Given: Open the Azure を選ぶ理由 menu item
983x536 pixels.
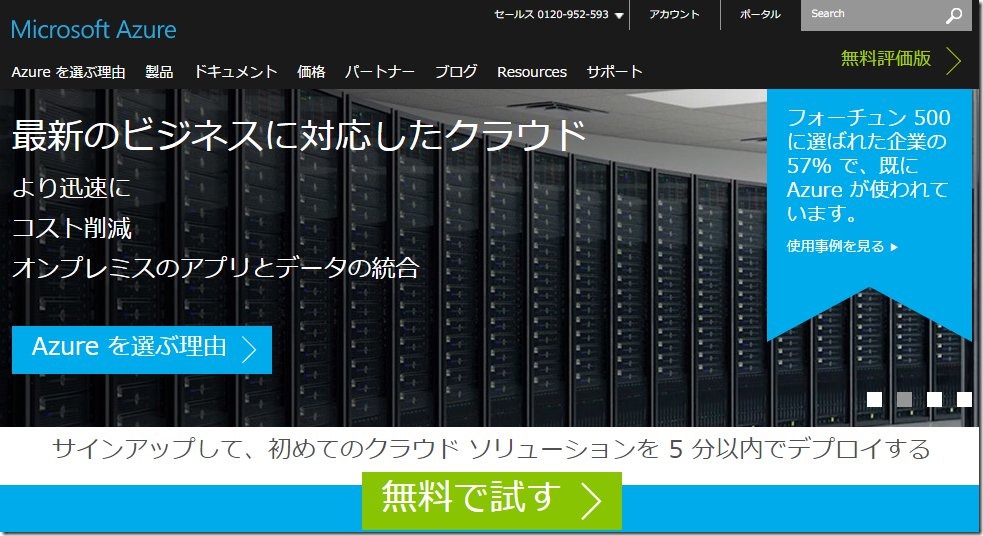Looking at the screenshot, I should click(68, 72).
